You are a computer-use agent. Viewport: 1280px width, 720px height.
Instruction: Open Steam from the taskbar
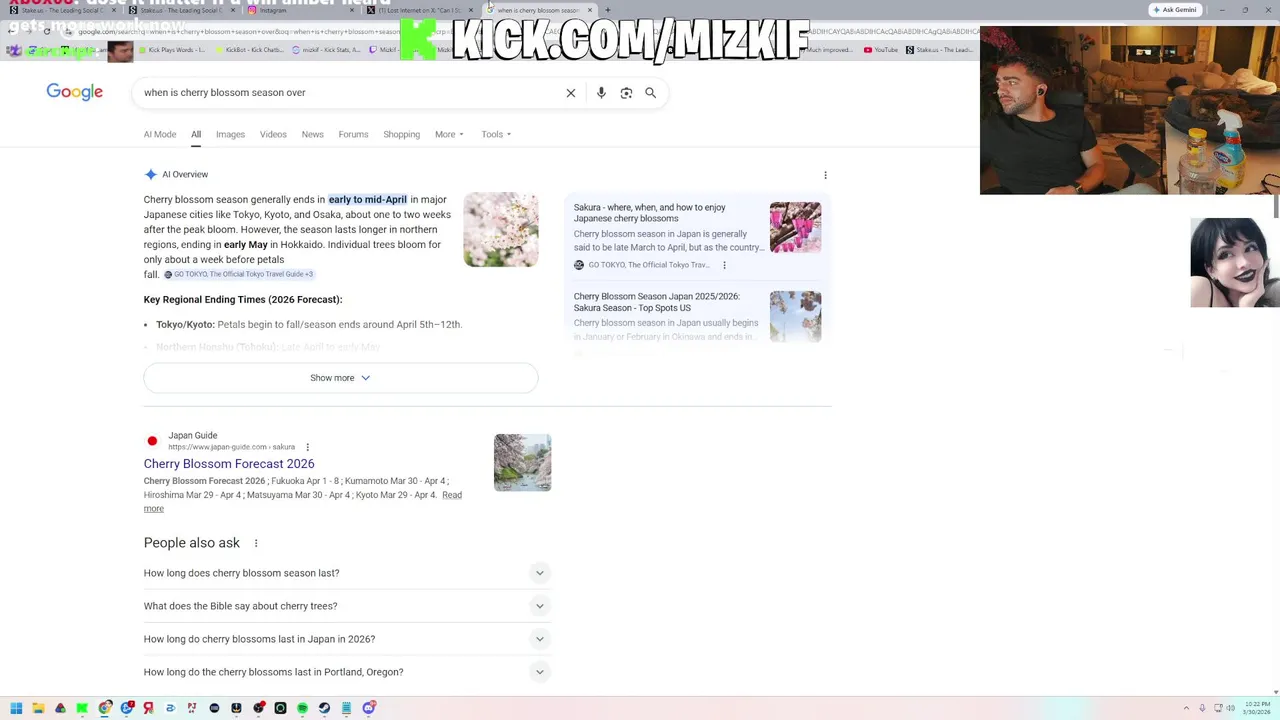click(324, 708)
